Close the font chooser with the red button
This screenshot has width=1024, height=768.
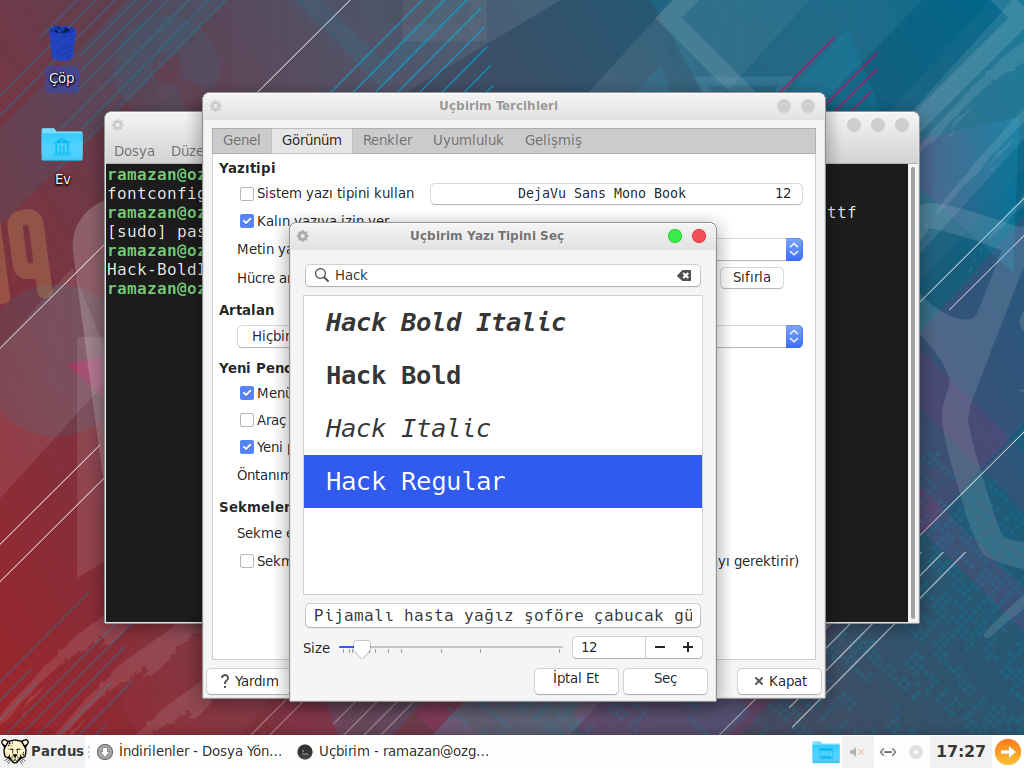click(699, 236)
